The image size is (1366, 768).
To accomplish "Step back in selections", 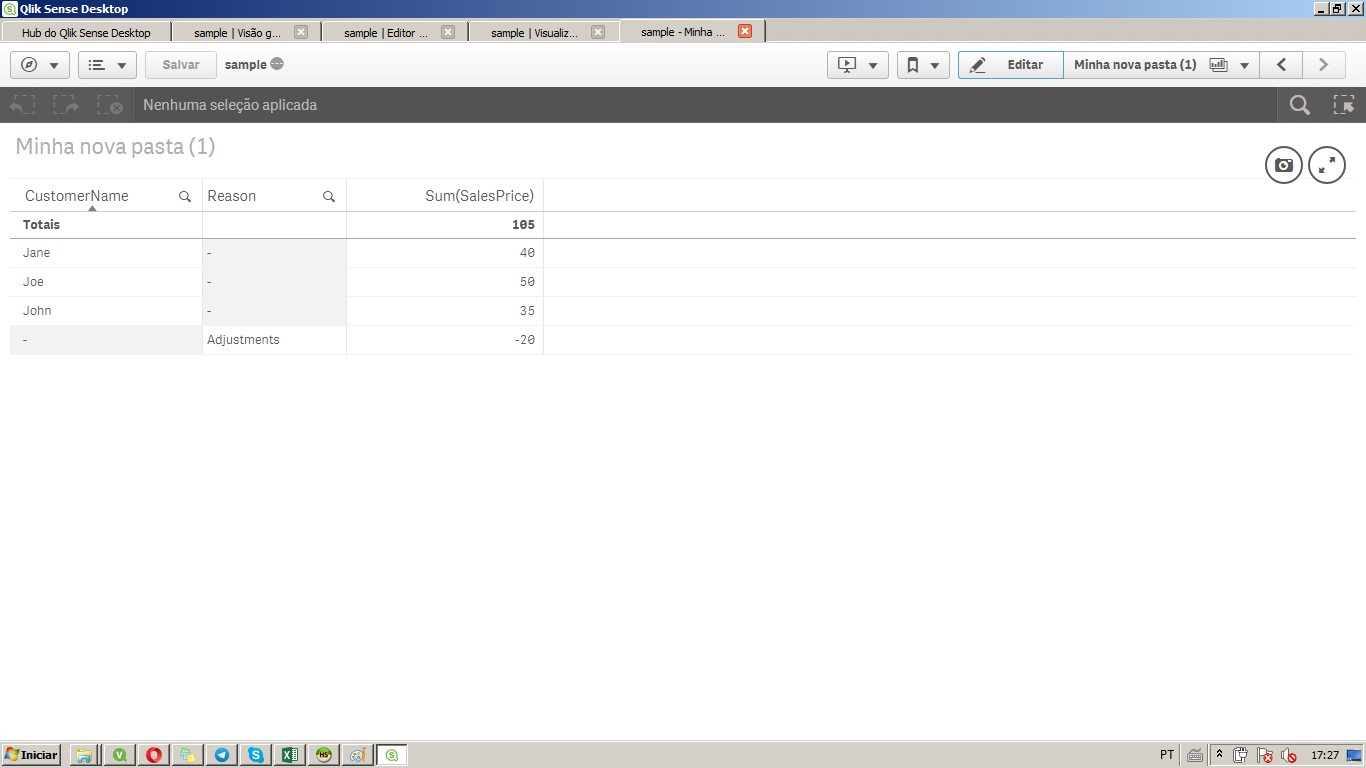I will [22, 105].
